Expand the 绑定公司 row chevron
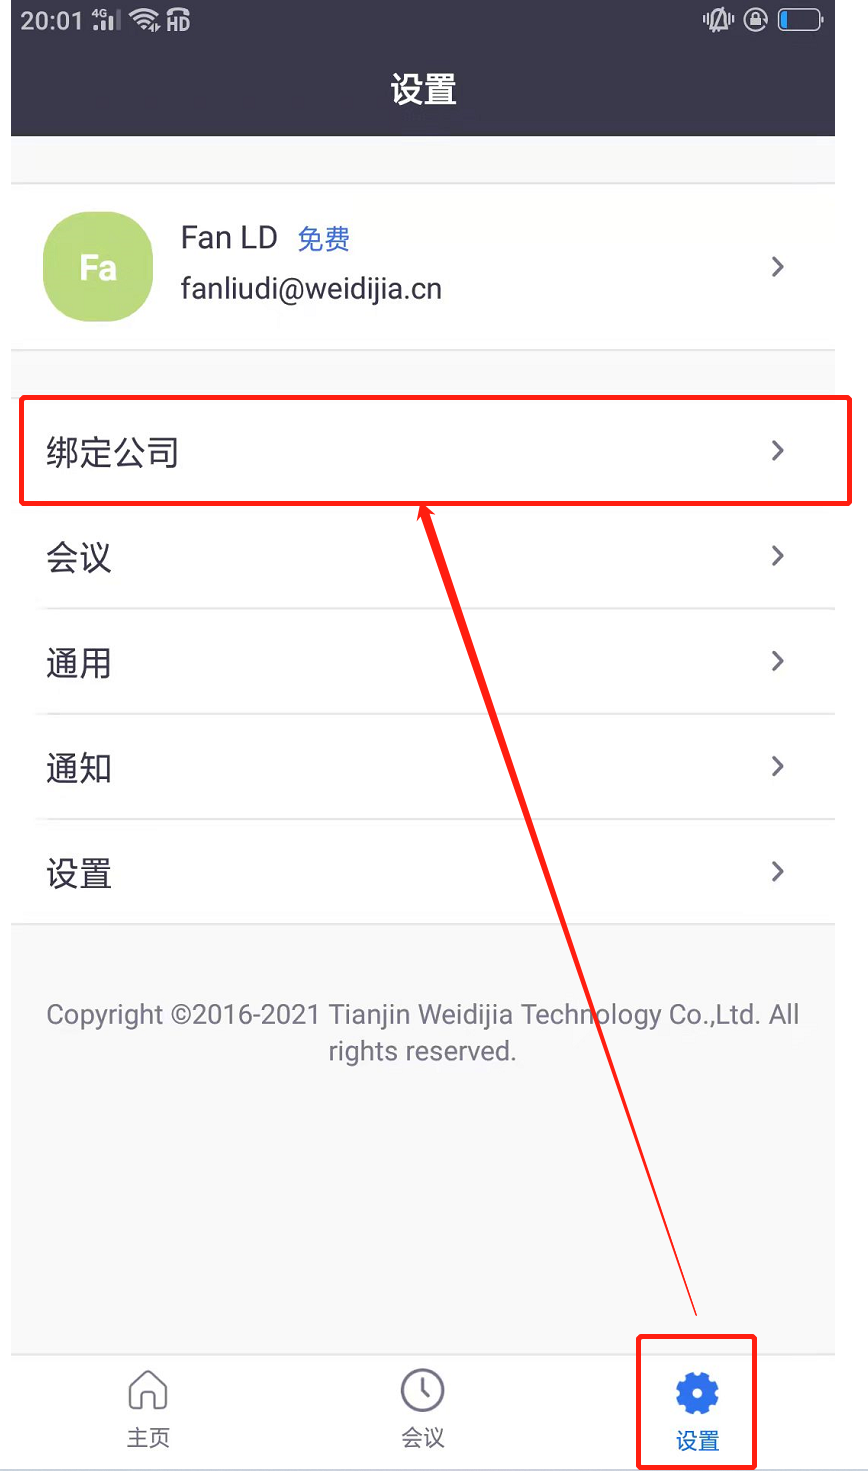This screenshot has height=1471, width=868. click(778, 451)
